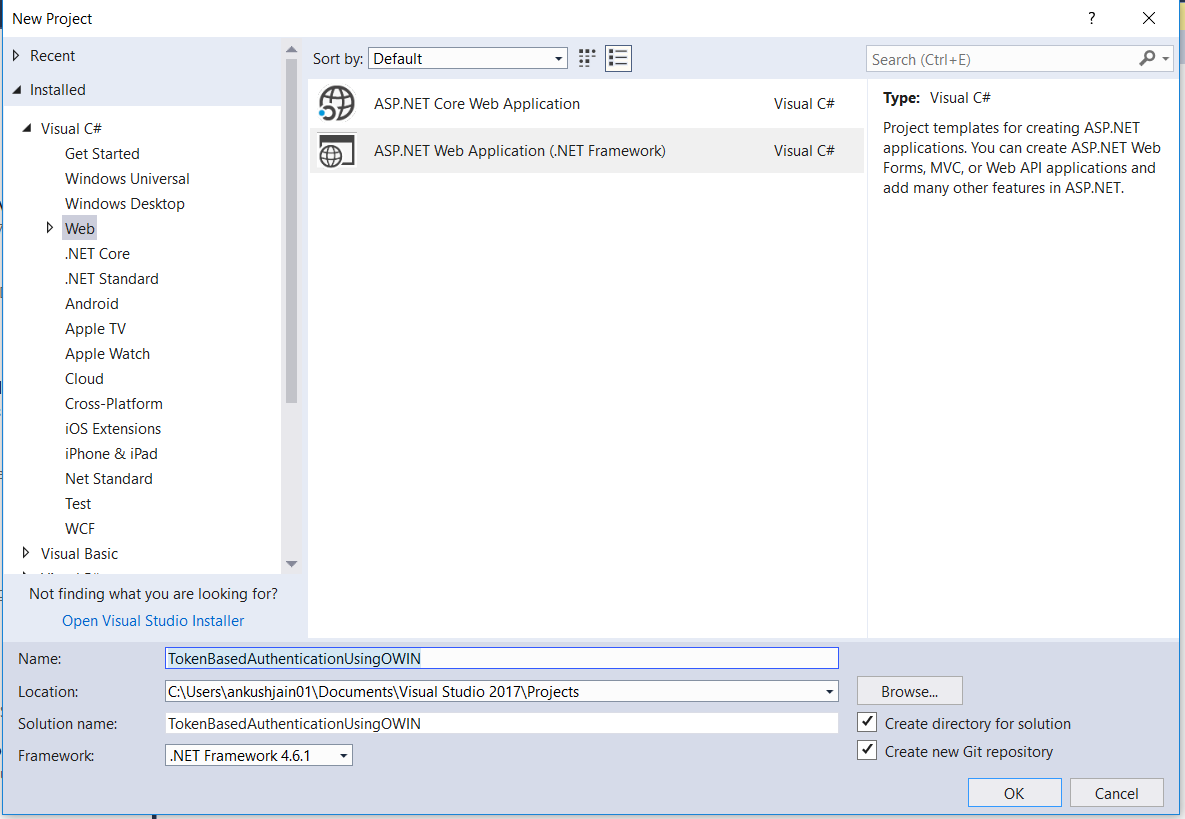Disable Create new Git repository

(x=866, y=749)
